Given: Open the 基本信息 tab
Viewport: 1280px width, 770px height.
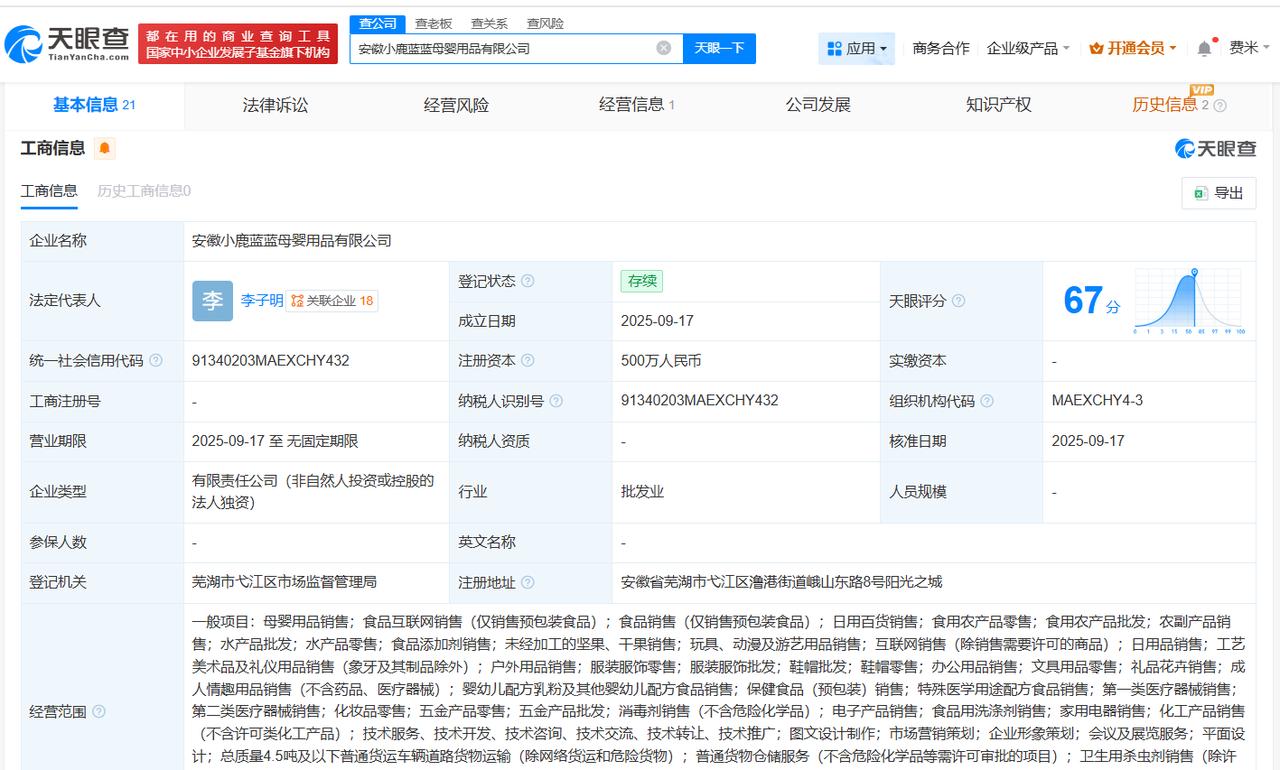Looking at the screenshot, I should 94,105.
